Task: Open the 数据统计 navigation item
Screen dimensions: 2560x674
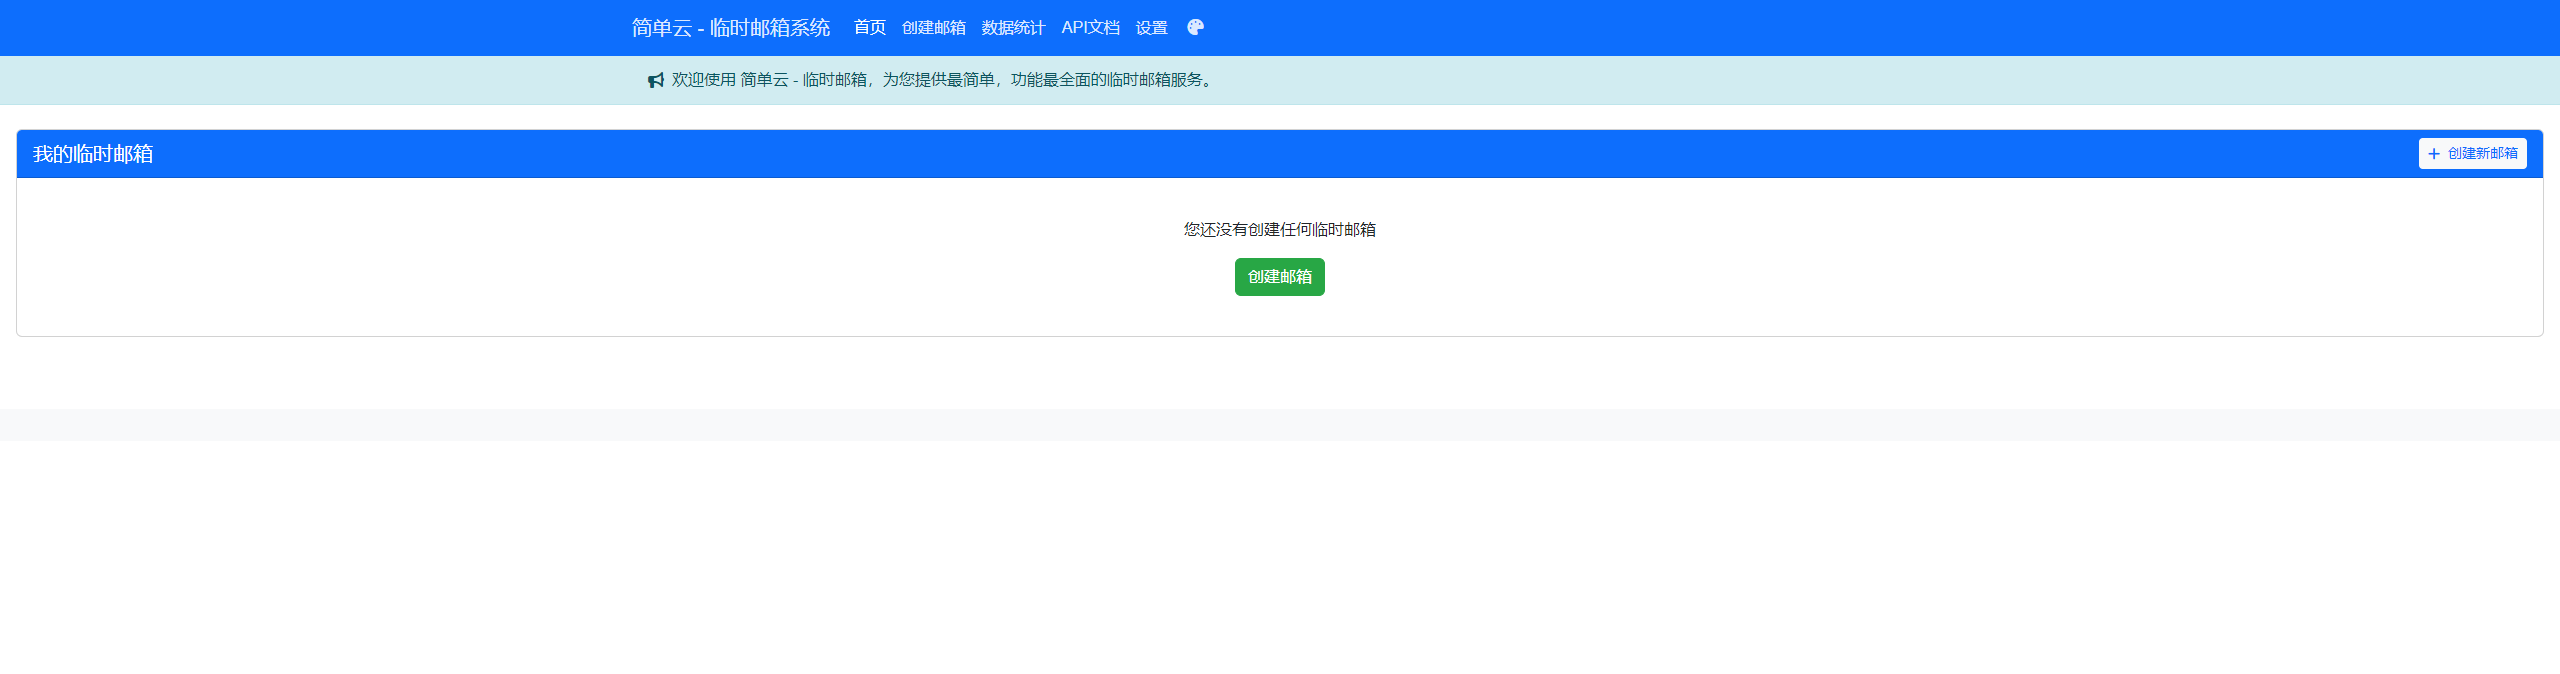Action: [1013, 28]
